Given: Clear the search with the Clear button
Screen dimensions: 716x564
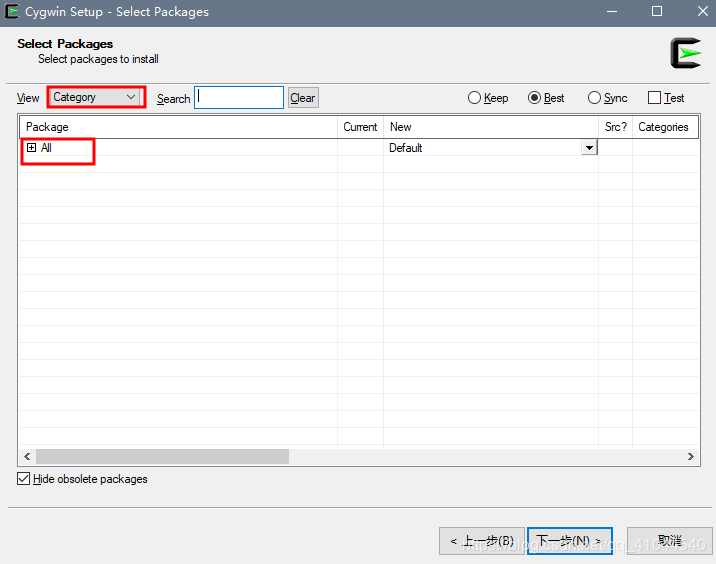Looking at the screenshot, I should click(x=303, y=98).
